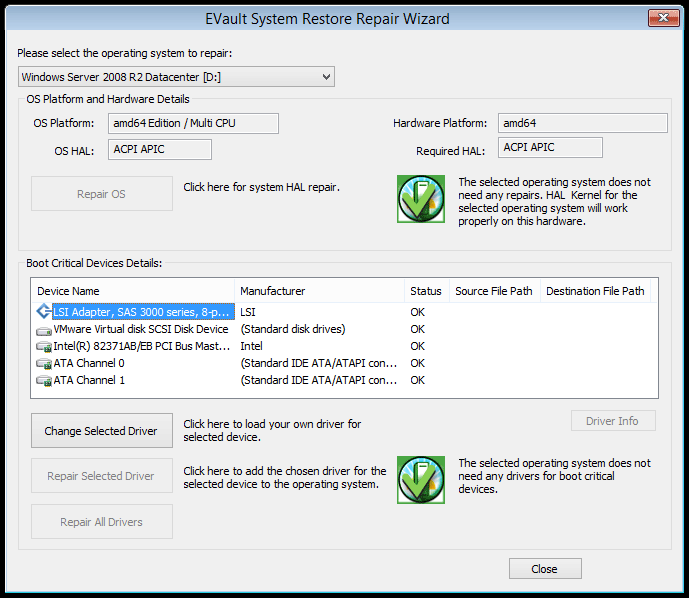Viewport: 689px width, 598px height.
Task: Click the (Standard disk drives) manufacturer cell
Action: (293, 329)
